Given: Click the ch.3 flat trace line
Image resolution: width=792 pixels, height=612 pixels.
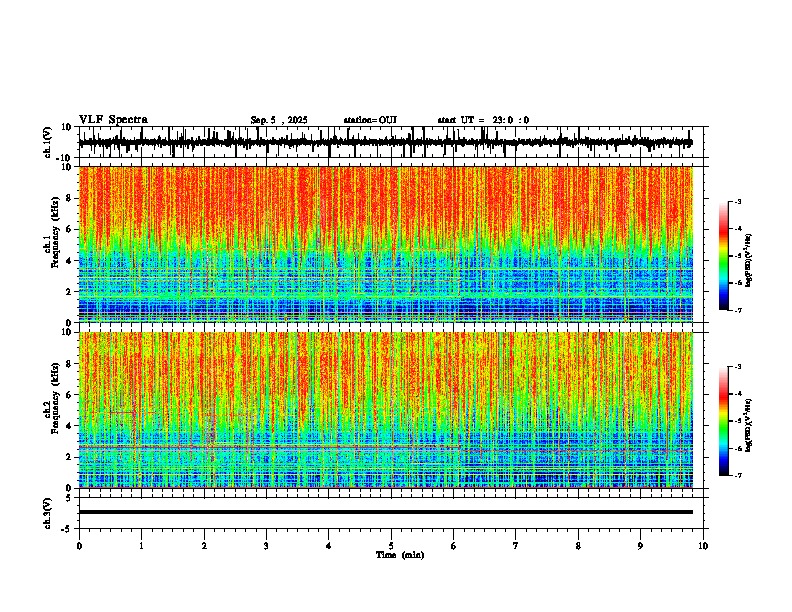Looking at the screenshot, I should click(x=385, y=512).
